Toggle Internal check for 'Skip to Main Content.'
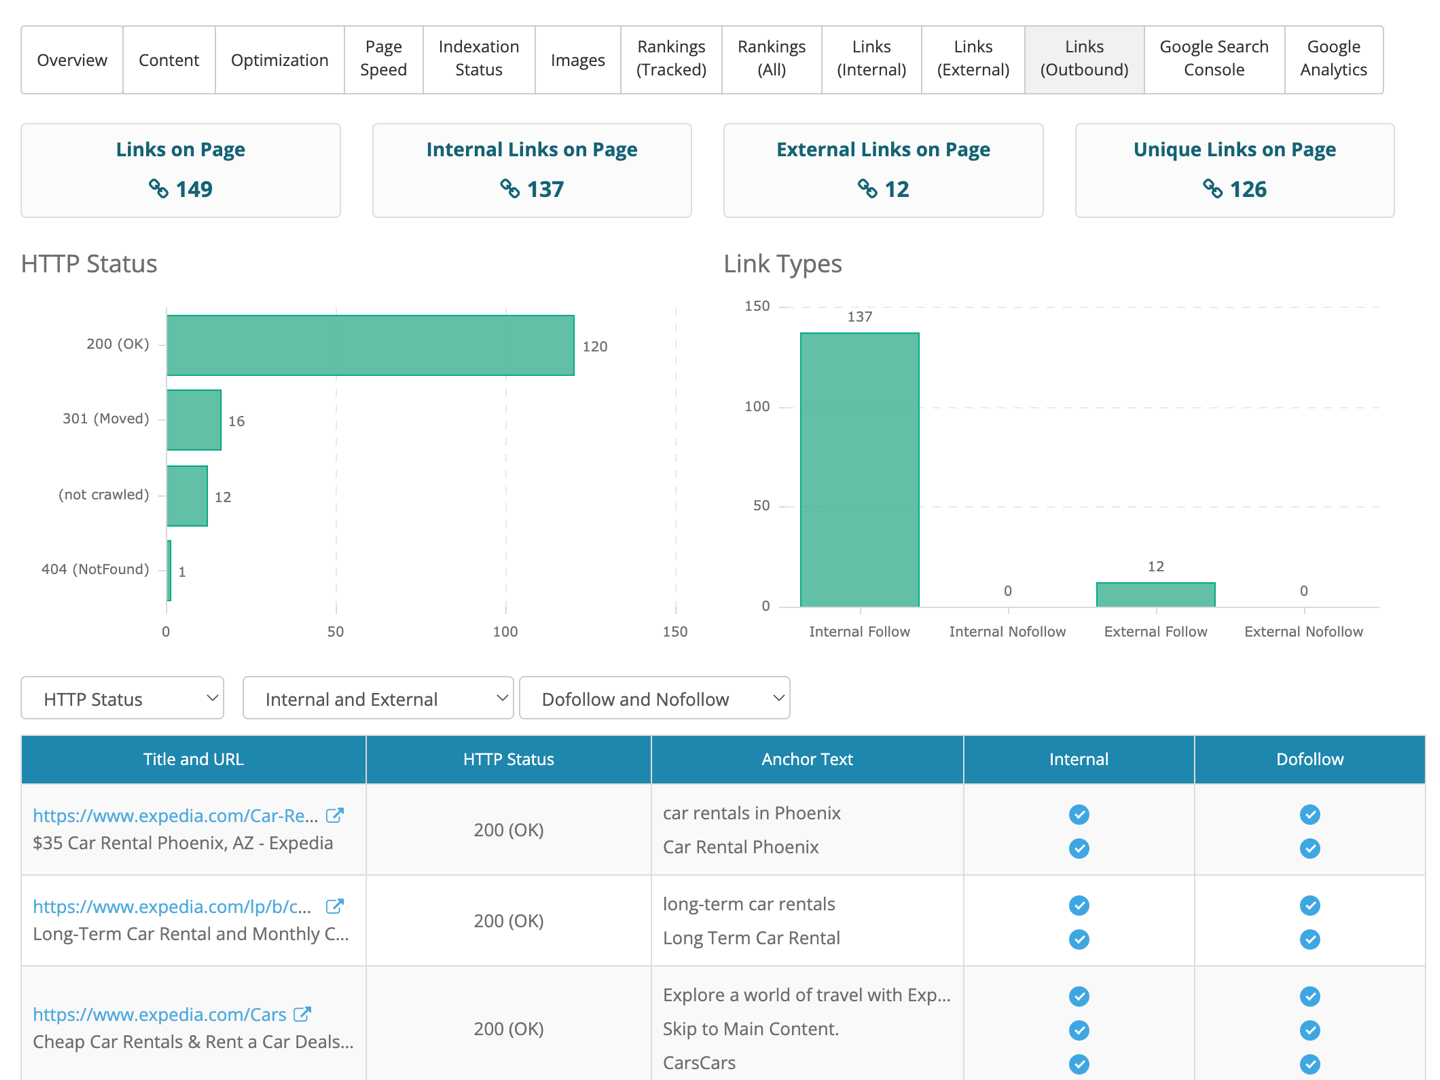The image size is (1440, 1080). pyautogui.click(x=1079, y=1030)
